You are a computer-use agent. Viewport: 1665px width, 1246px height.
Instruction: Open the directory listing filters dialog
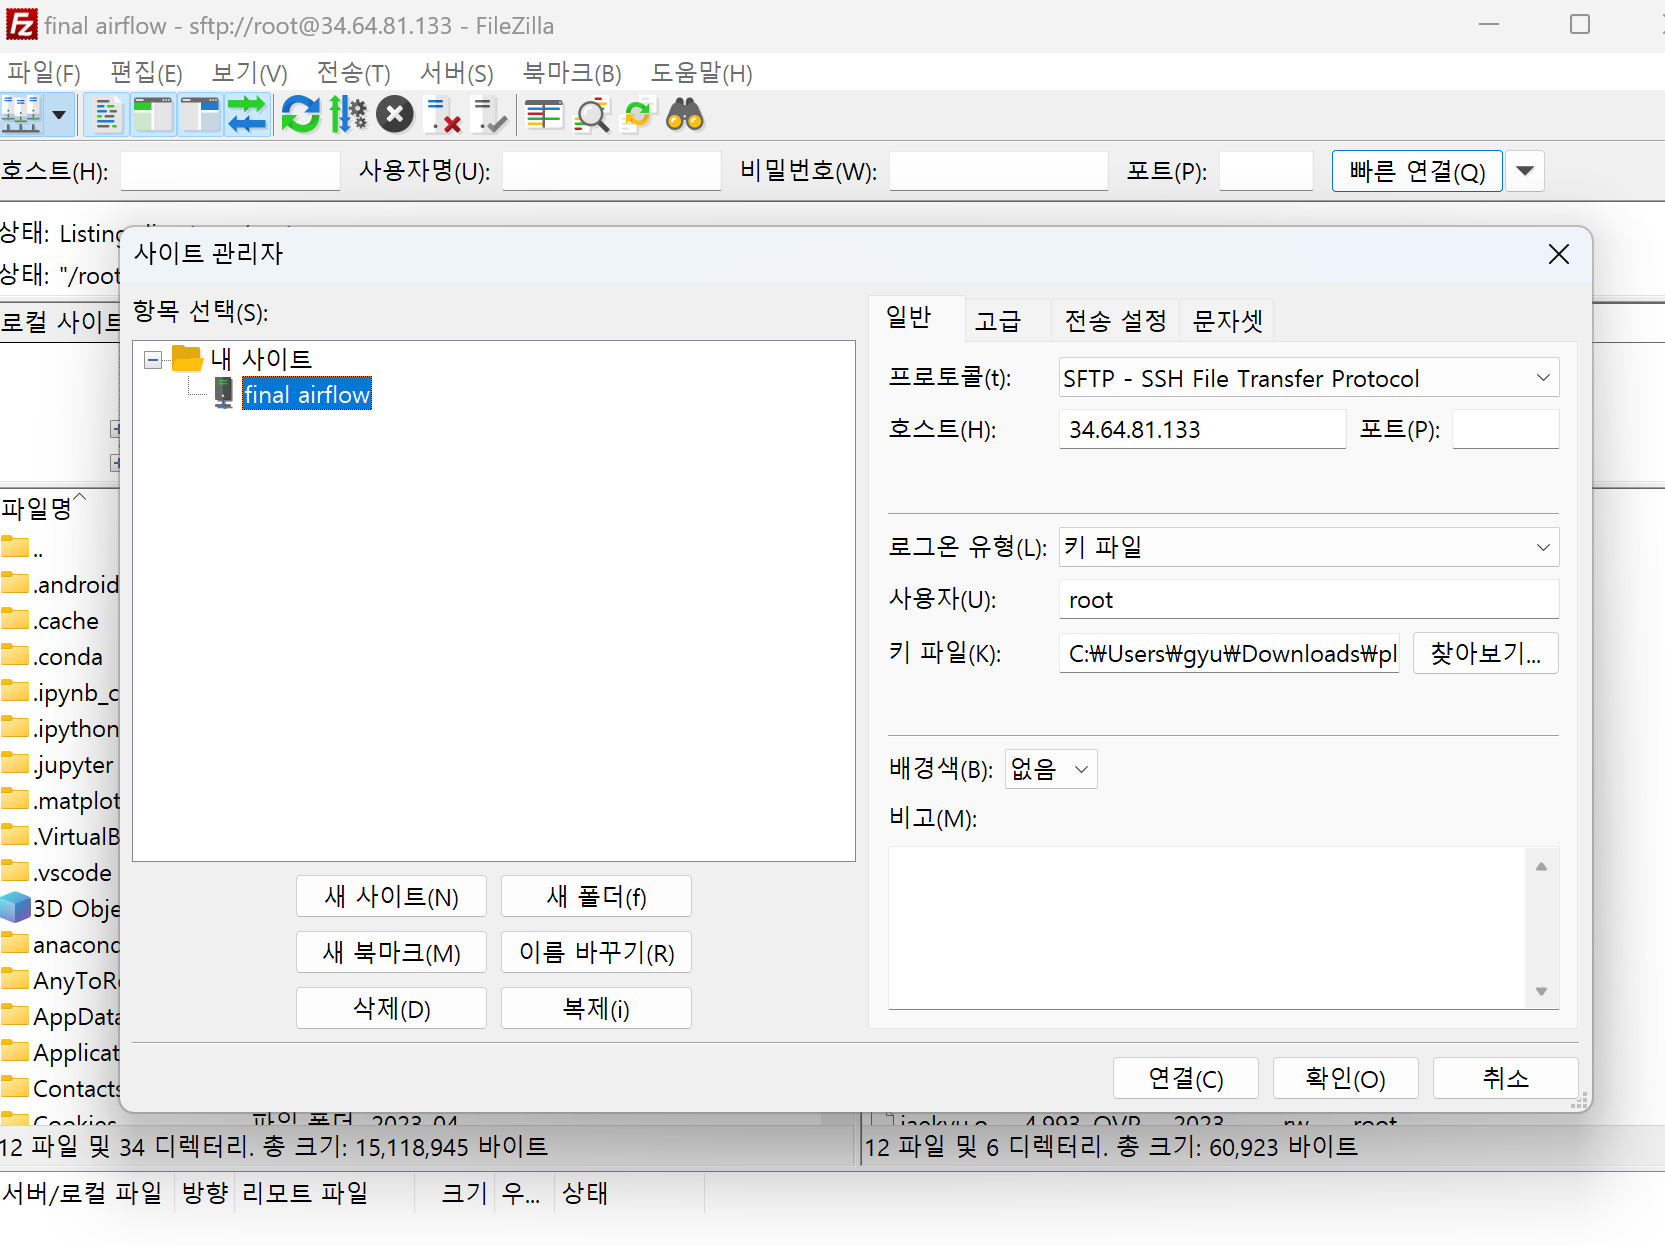[x=544, y=115]
